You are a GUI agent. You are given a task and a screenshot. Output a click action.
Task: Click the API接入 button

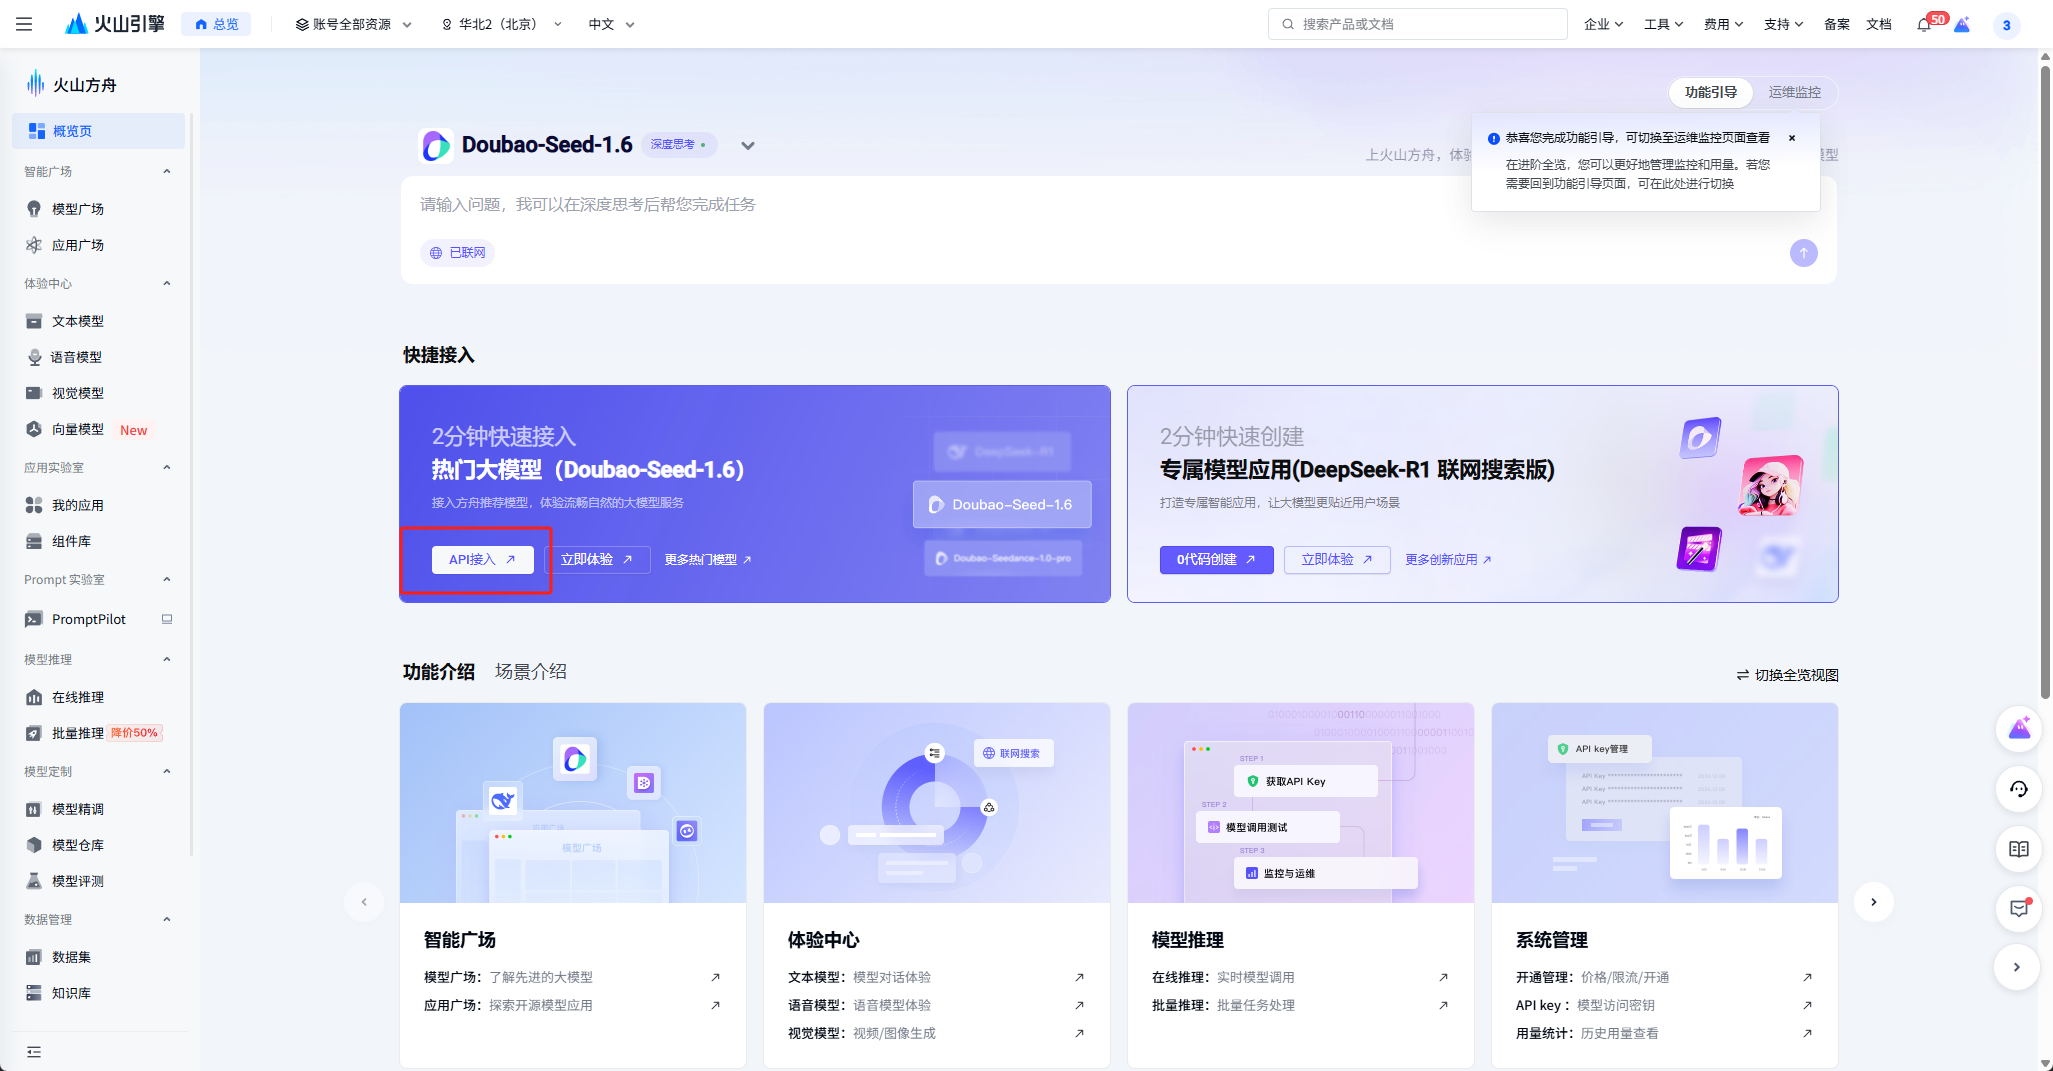[x=482, y=560]
